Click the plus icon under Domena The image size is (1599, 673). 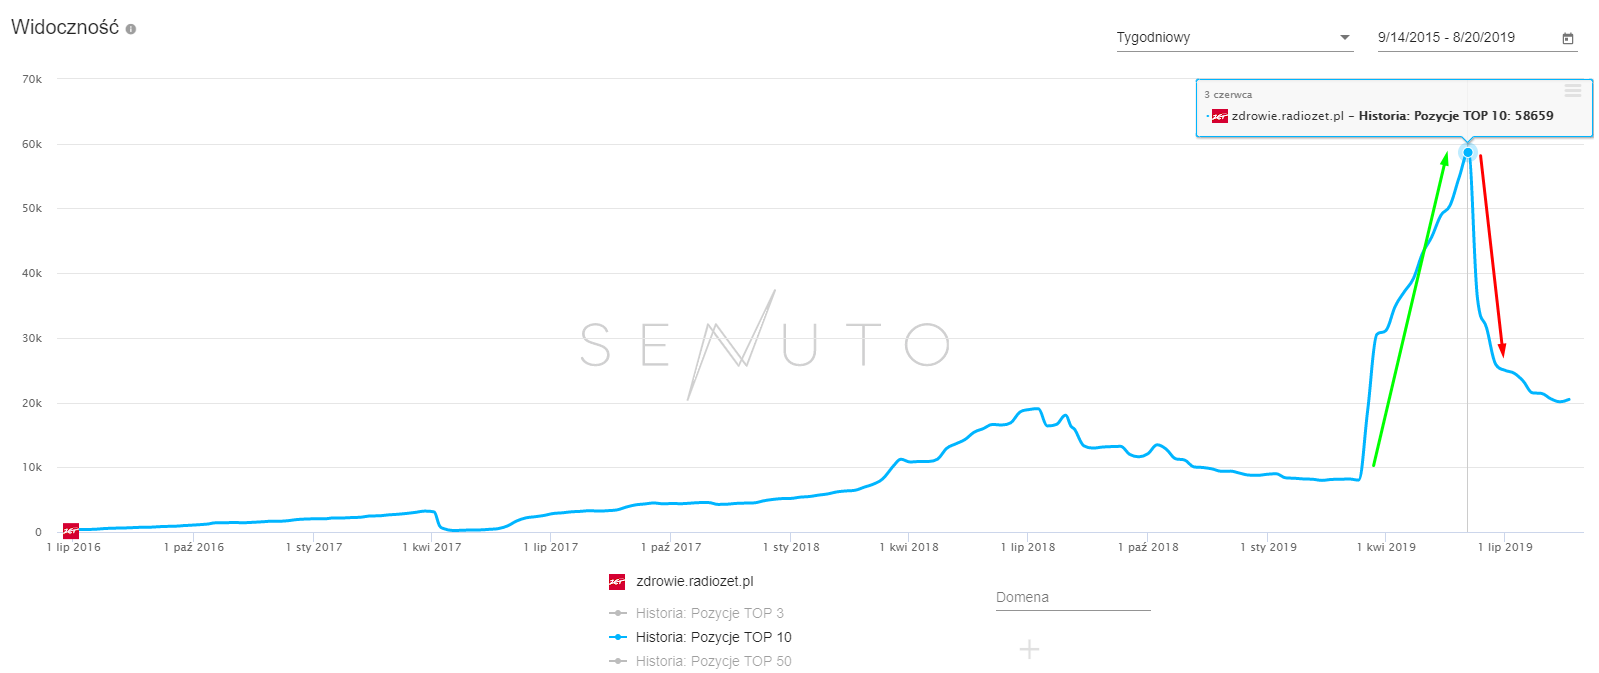1029,650
